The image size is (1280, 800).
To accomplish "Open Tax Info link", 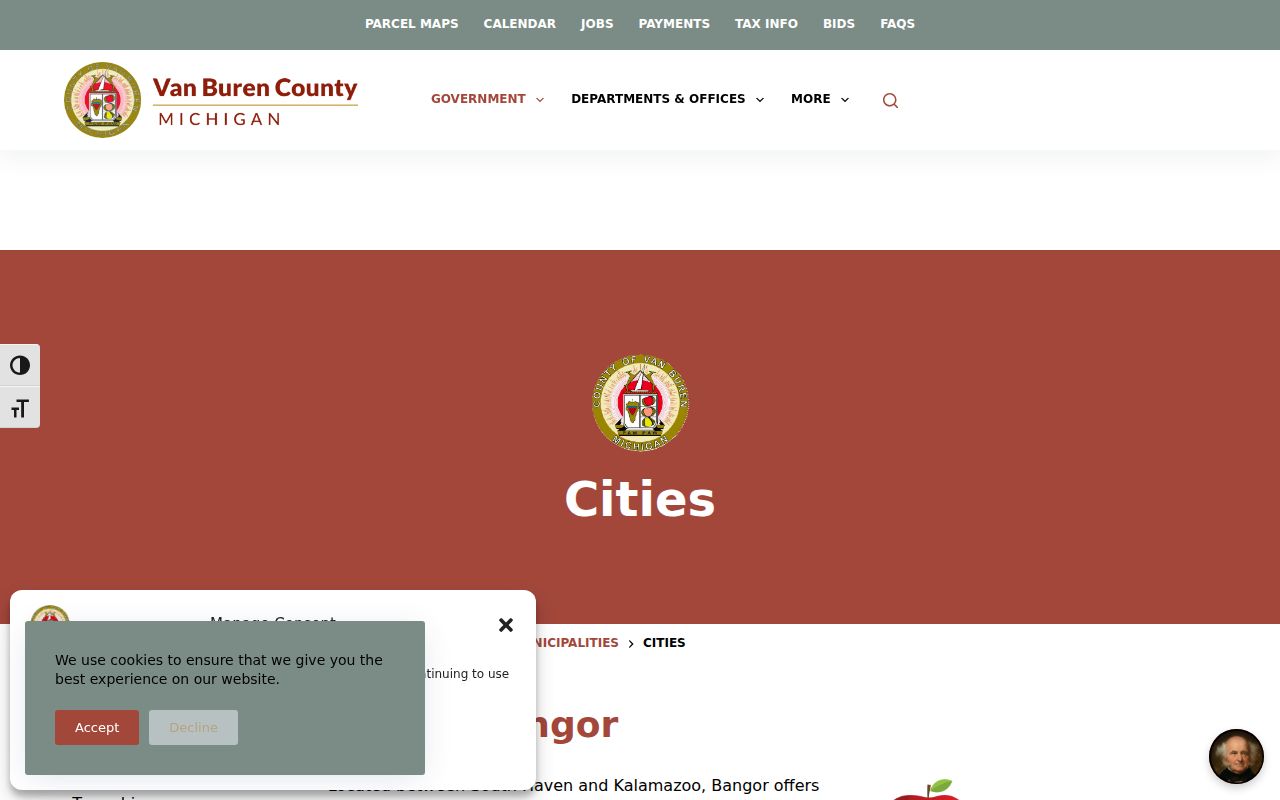I will click(766, 24).
